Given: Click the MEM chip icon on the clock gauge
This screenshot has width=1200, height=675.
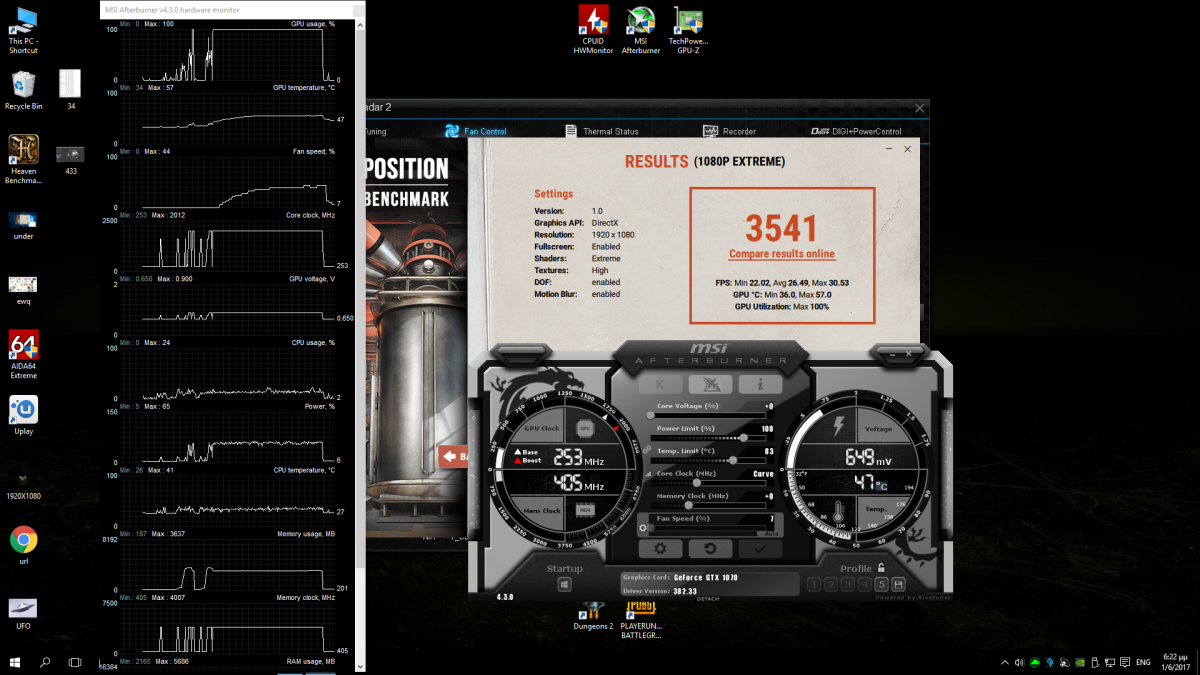Looking at the screenshot, I should [x=585, y=509].
